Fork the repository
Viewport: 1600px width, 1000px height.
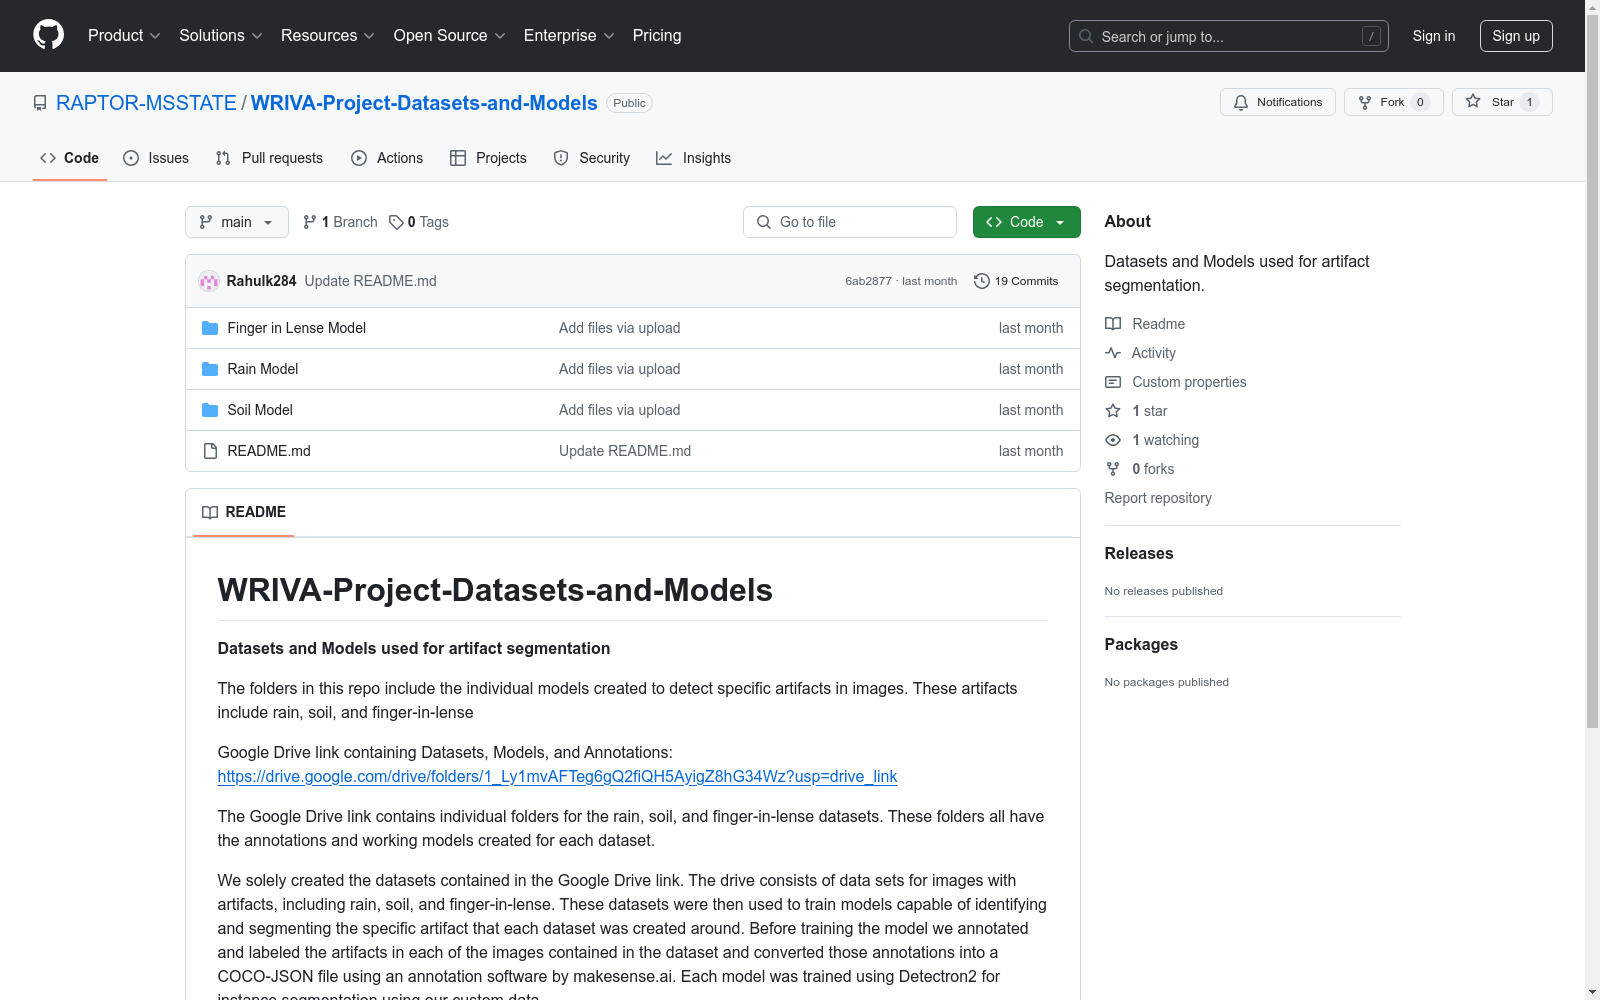coord(1394,102)
